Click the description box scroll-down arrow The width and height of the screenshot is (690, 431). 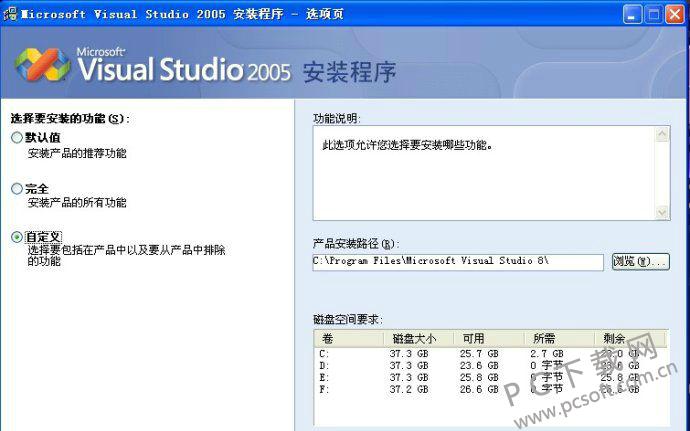[x=662, y=212]
